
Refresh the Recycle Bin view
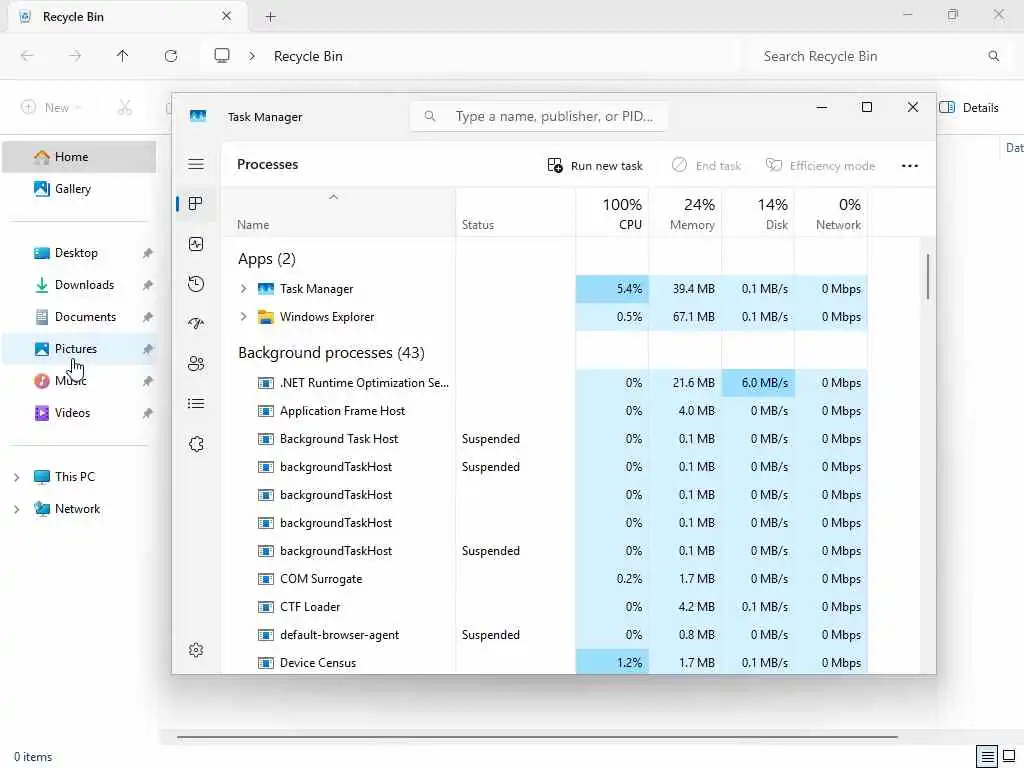pyautogui.click(x=171, y=56)
